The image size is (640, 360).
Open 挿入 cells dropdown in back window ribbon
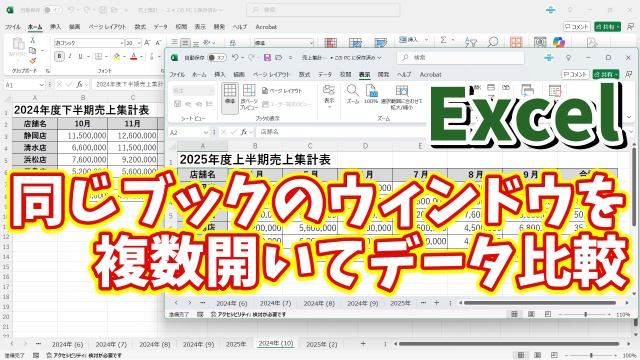click(x=426, y=40)
